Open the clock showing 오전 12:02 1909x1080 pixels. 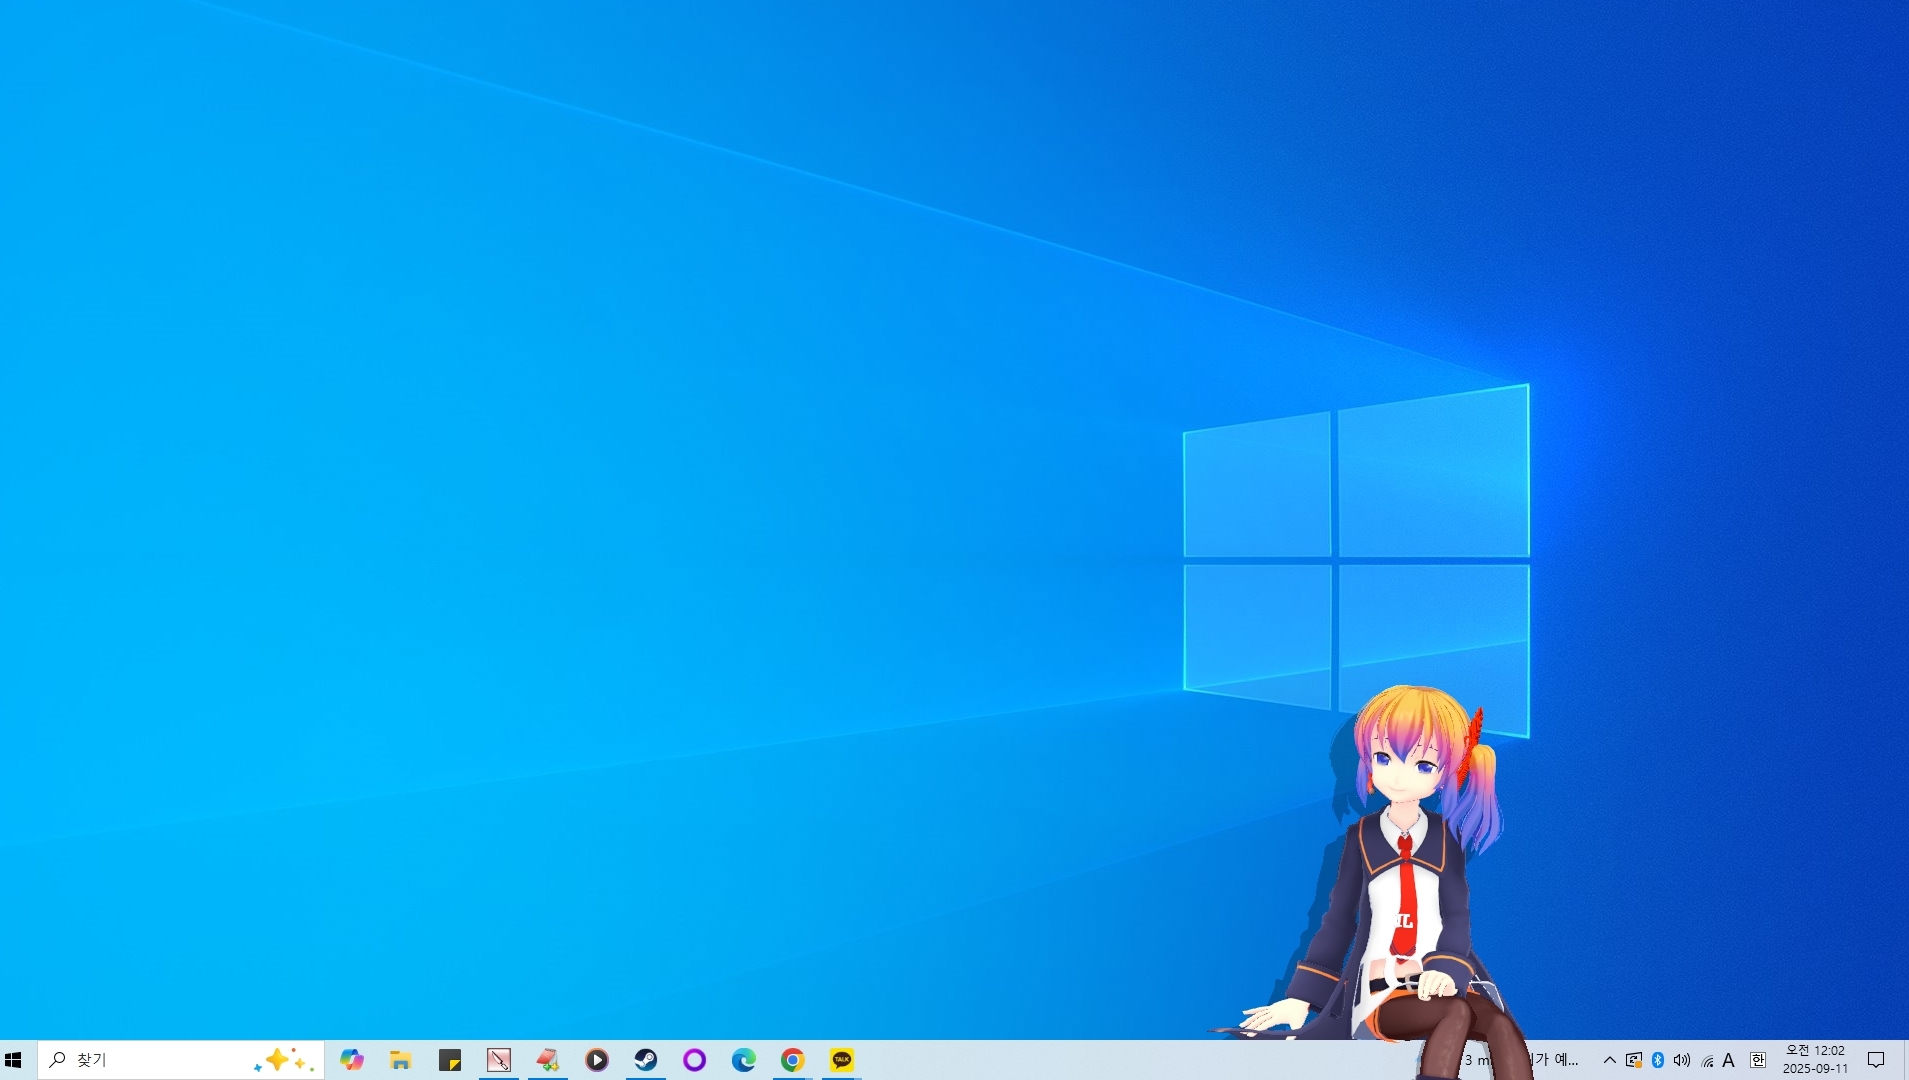[x=1816, y=1060]
